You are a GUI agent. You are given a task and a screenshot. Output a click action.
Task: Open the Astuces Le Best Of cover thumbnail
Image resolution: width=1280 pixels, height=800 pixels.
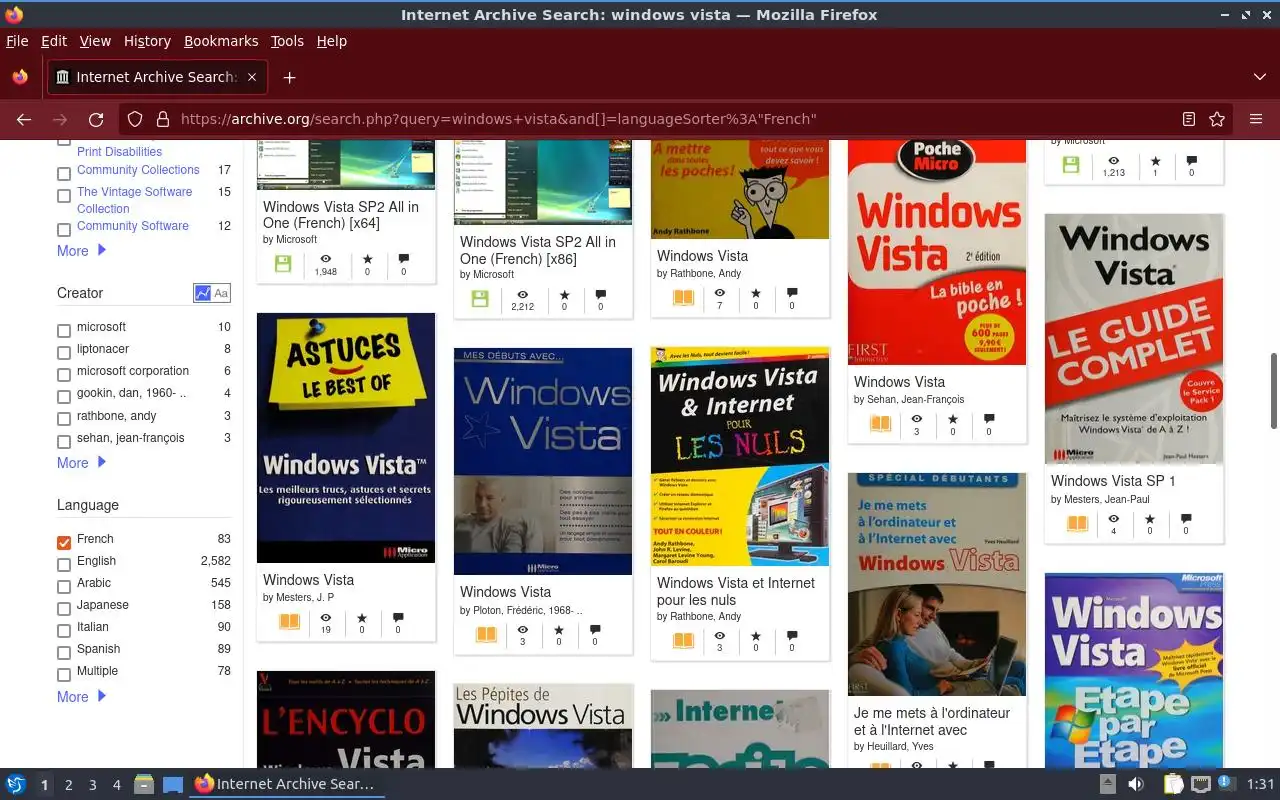coord(346,438)
